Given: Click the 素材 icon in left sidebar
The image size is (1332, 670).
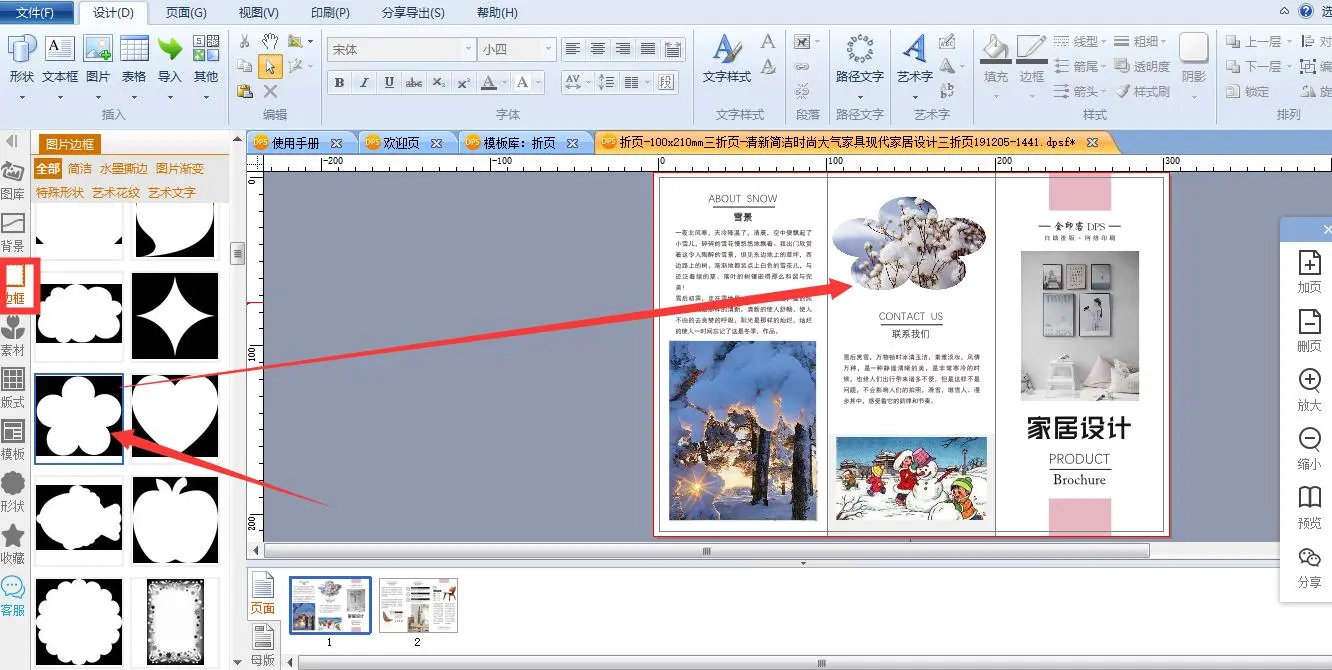Looking at the screenshot, I should (x=13, y=334).
